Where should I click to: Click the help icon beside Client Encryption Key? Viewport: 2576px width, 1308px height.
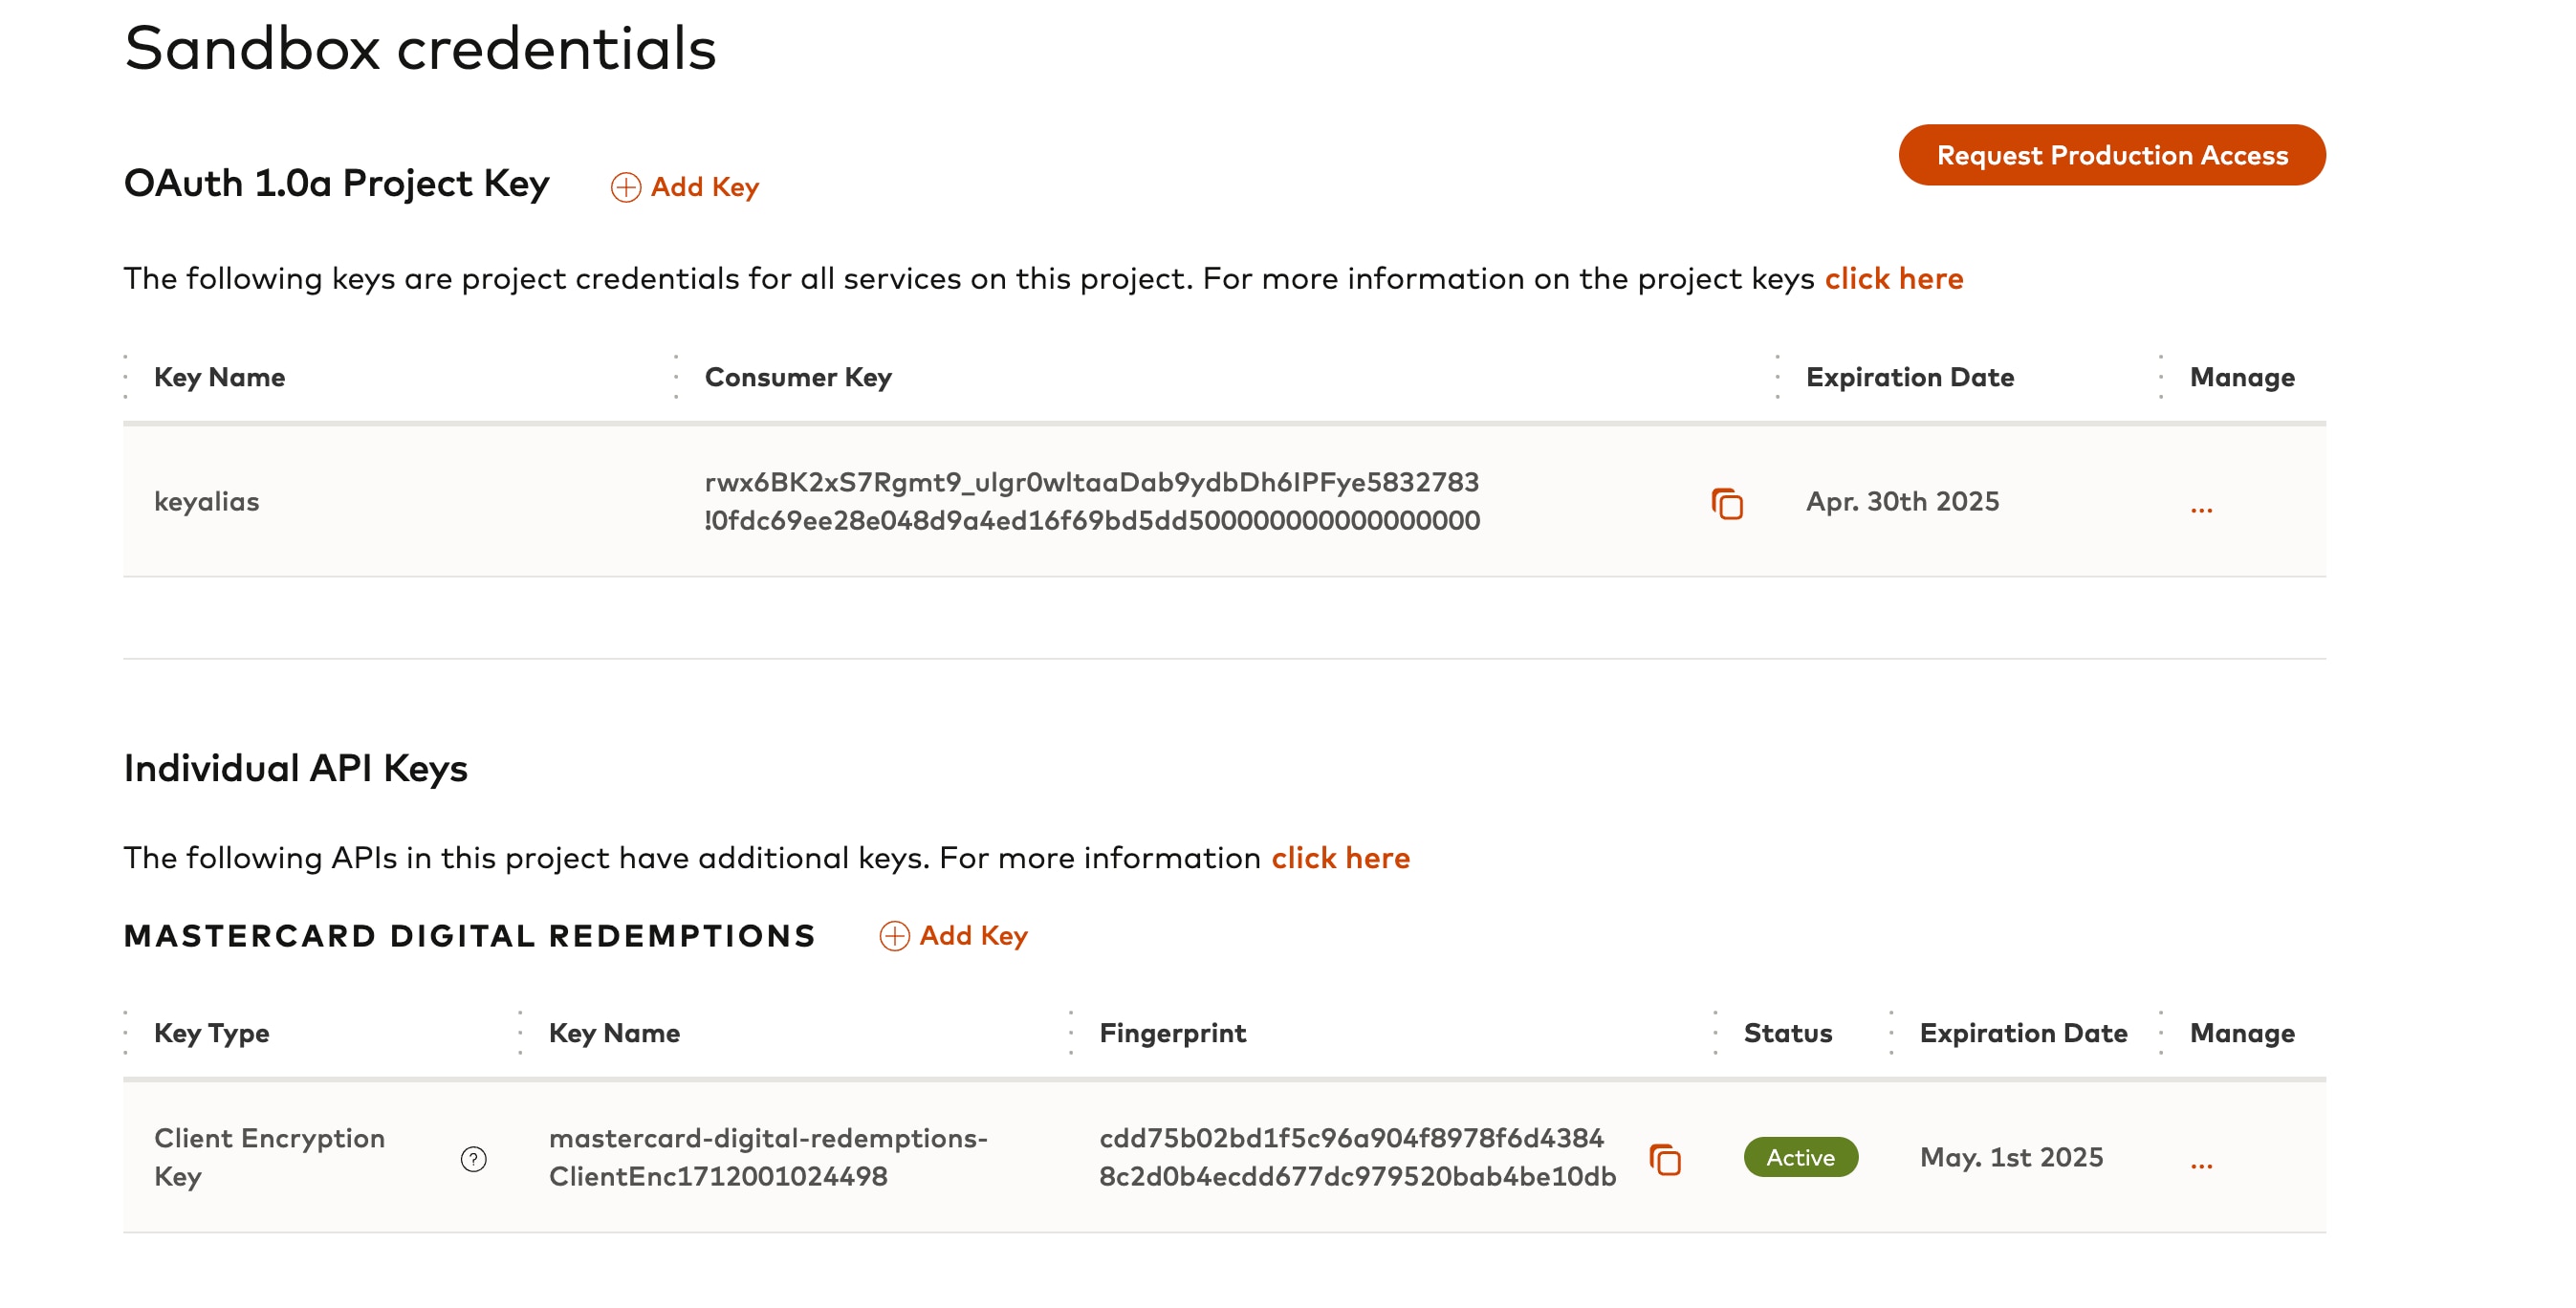(x=473, y=1158)
